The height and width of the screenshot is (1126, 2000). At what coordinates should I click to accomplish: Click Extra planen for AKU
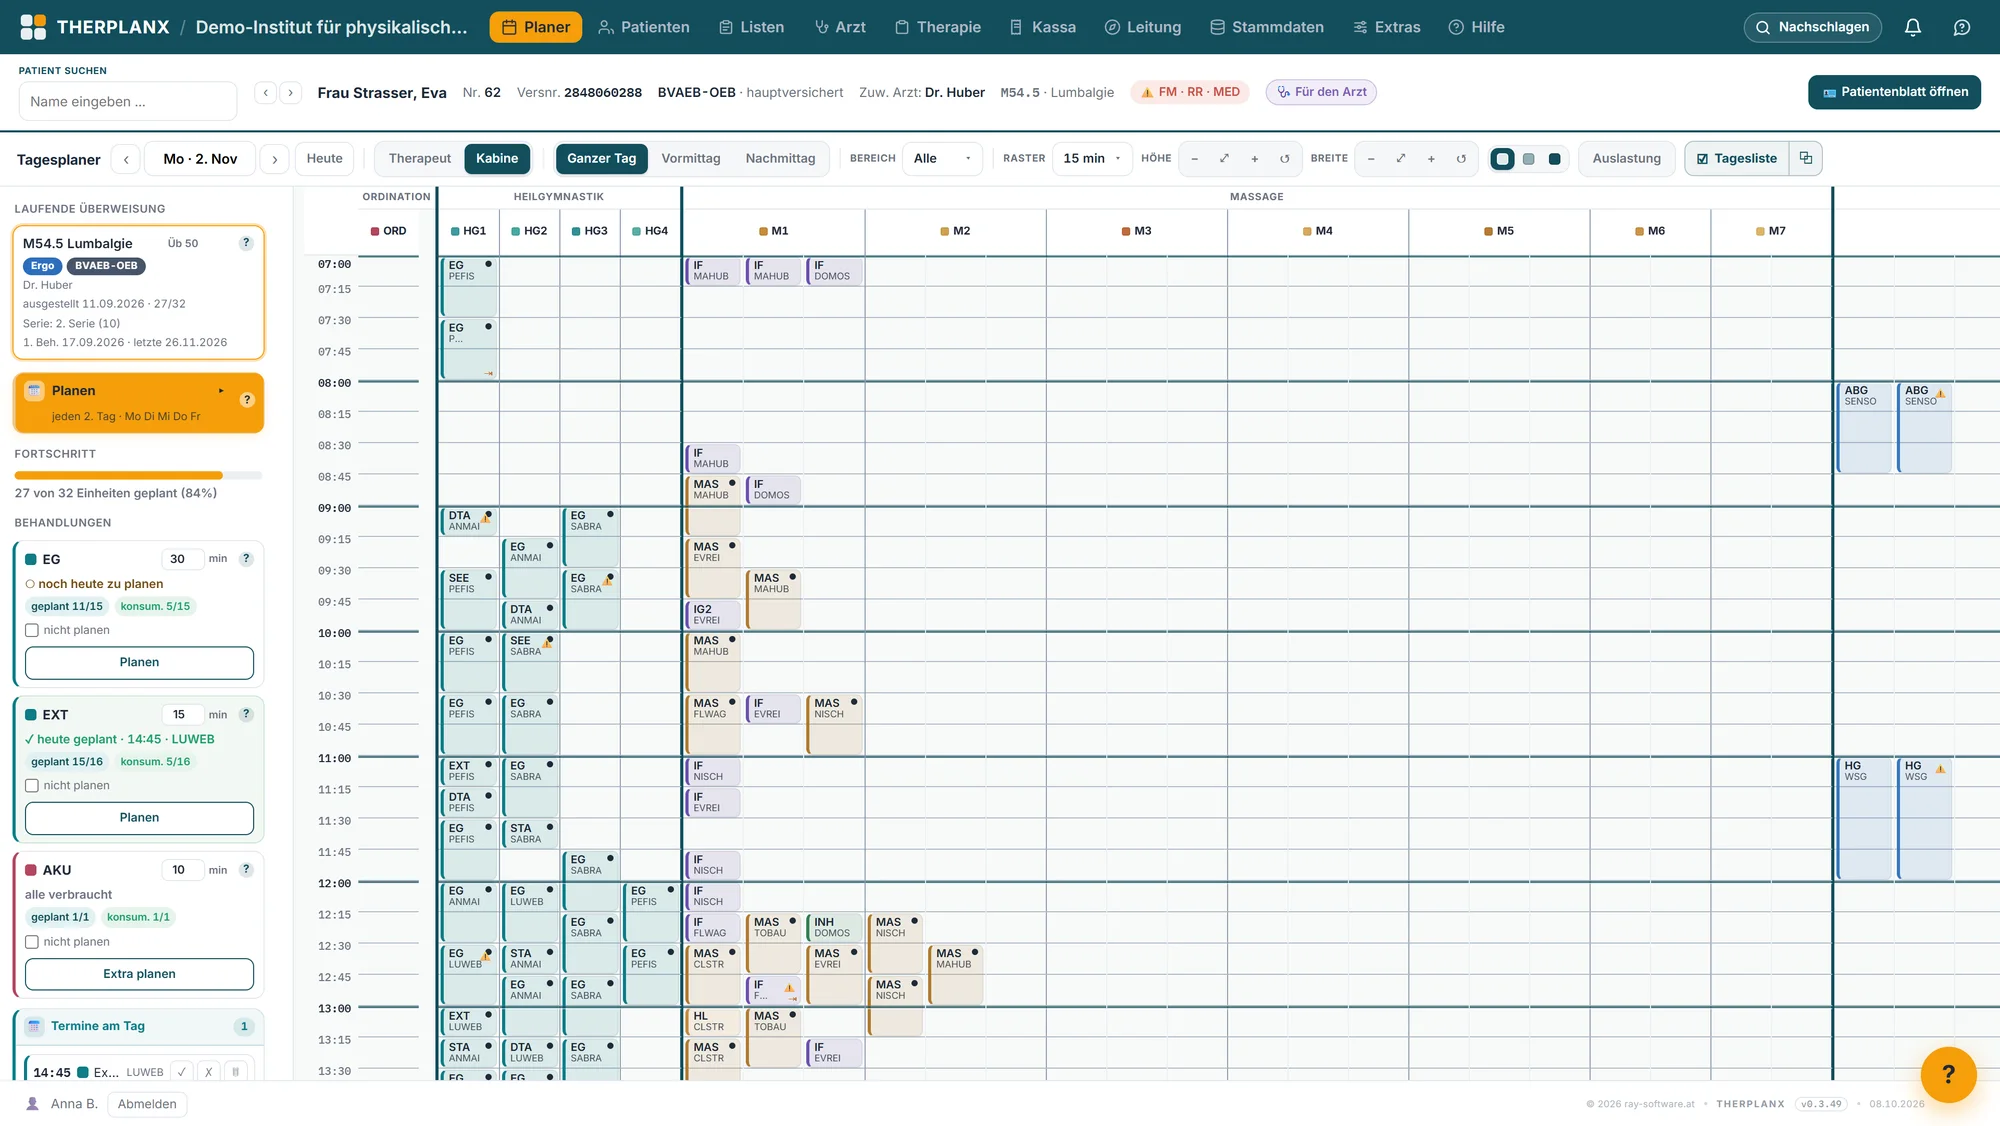point(139,974)
